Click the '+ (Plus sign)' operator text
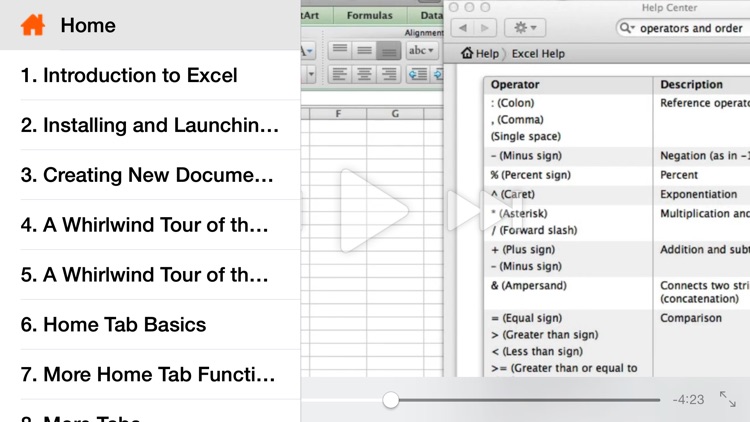This screenshot has width=750, height=422. (523, 249)
